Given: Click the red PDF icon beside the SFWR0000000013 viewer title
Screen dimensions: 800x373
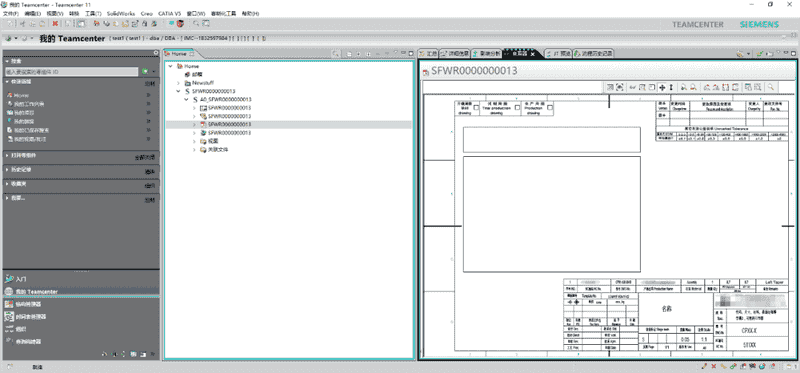Looking at the screenshot, I should click(x=426, y=72).
